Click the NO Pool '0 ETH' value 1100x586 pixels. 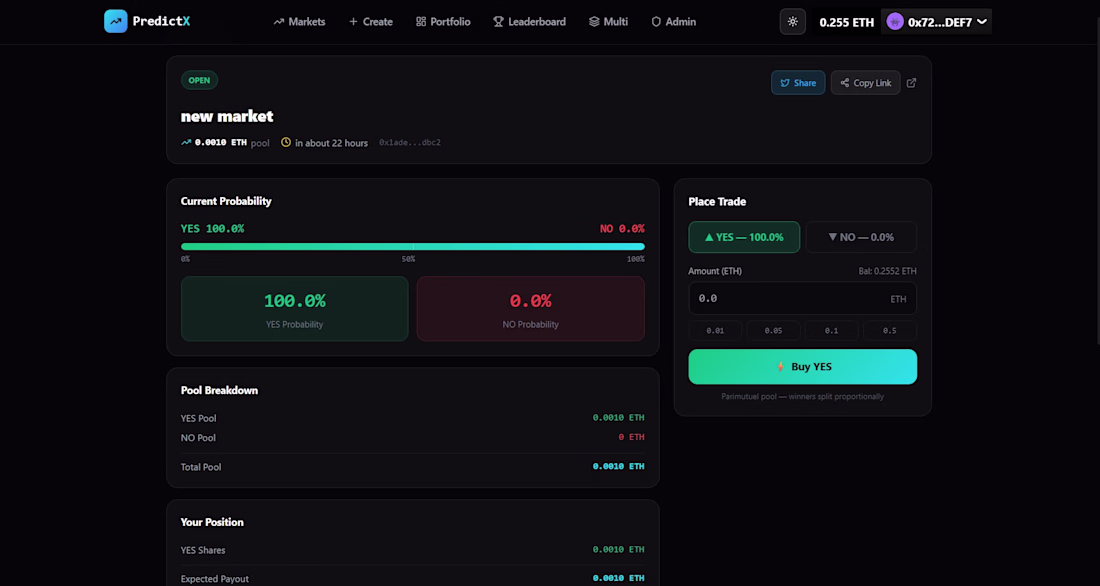pos(631,437)
